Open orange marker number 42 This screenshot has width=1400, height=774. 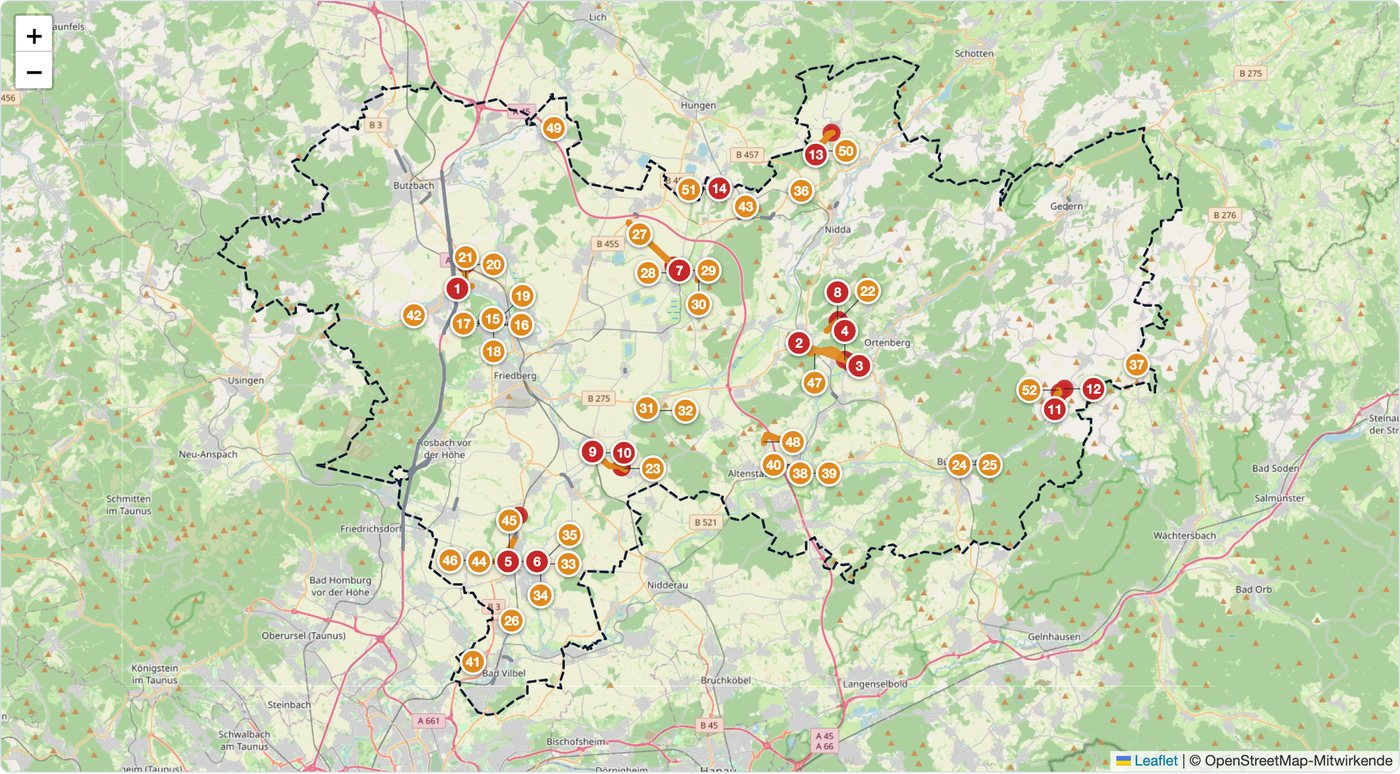point(414,315)
